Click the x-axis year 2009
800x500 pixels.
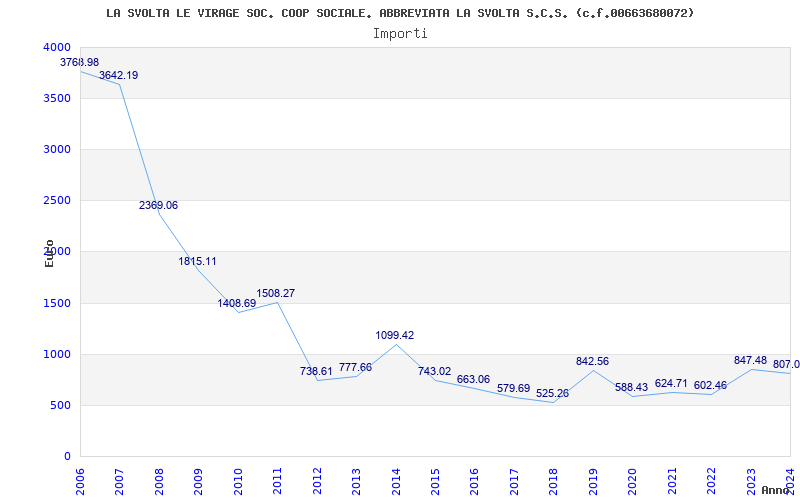pyautogui.click(x=198, y=481)
